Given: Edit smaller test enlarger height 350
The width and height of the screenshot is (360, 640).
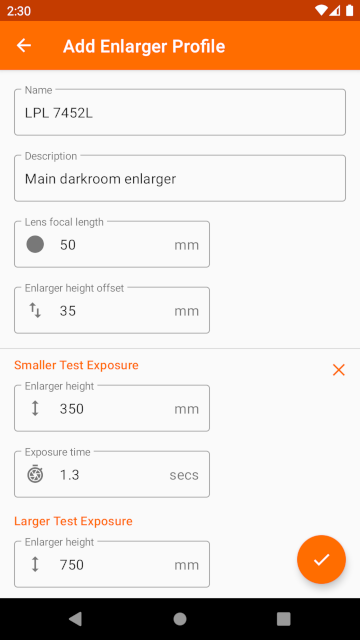Looking at the screenshot, I should [x=112, y=409].
